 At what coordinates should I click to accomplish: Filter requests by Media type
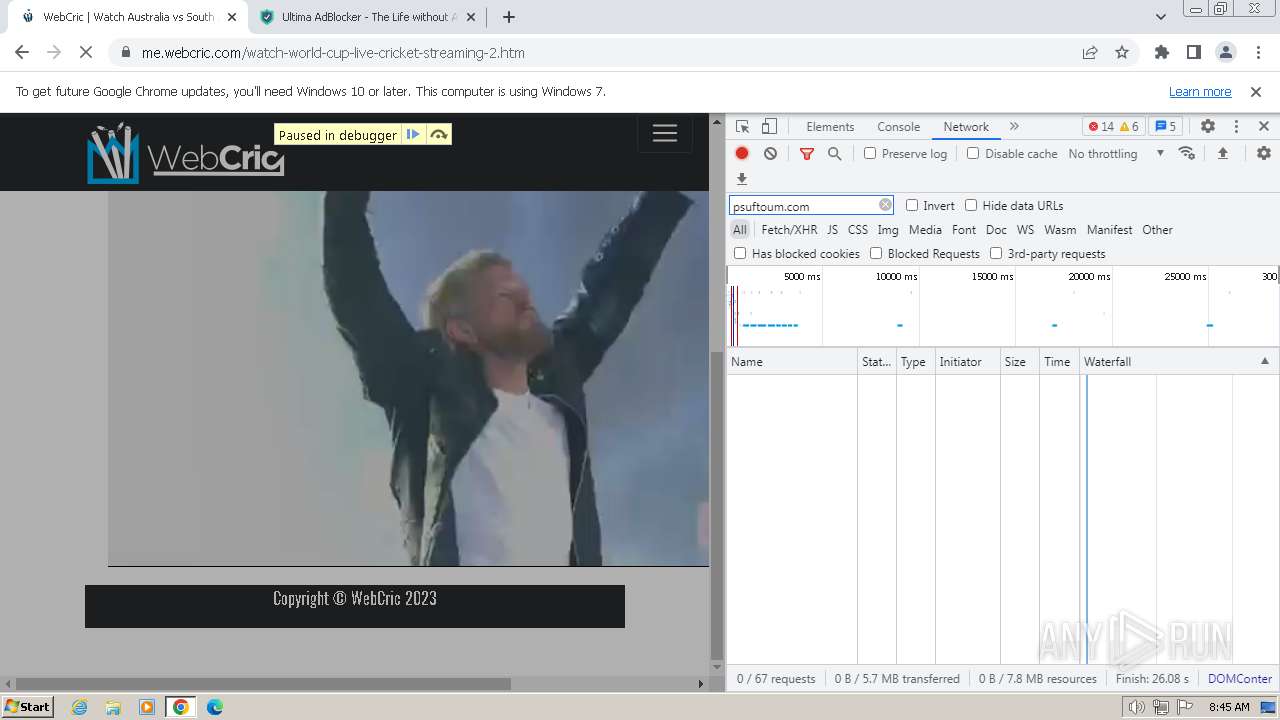(925, 229)
